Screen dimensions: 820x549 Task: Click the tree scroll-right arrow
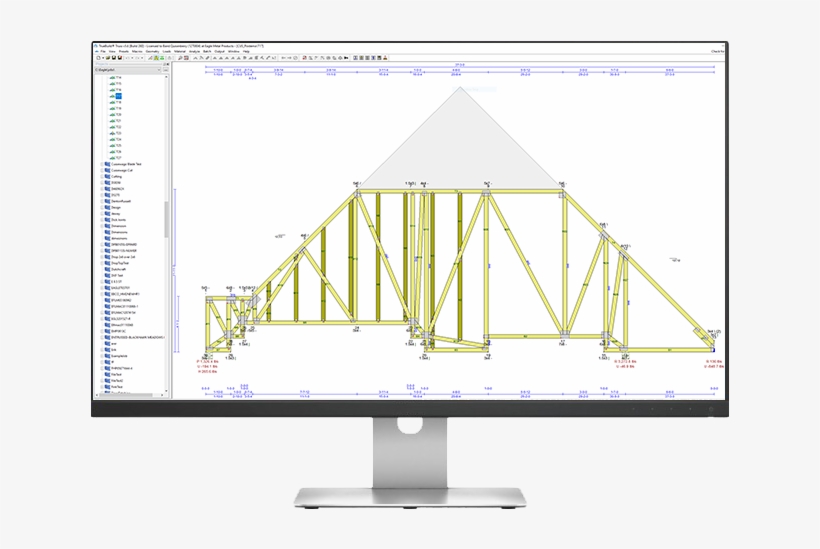tap(161, 395)
